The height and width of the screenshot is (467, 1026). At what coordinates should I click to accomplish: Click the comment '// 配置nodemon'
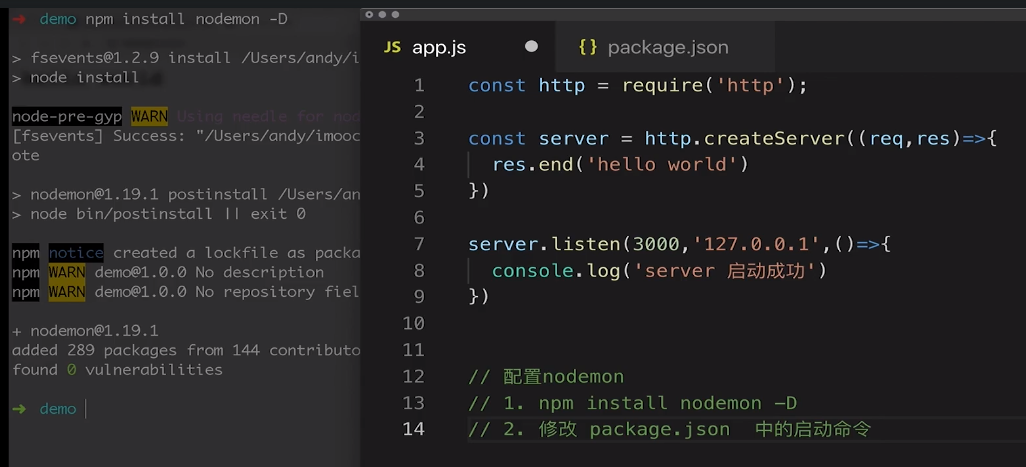pyautogui.click(x=546, y=377)
